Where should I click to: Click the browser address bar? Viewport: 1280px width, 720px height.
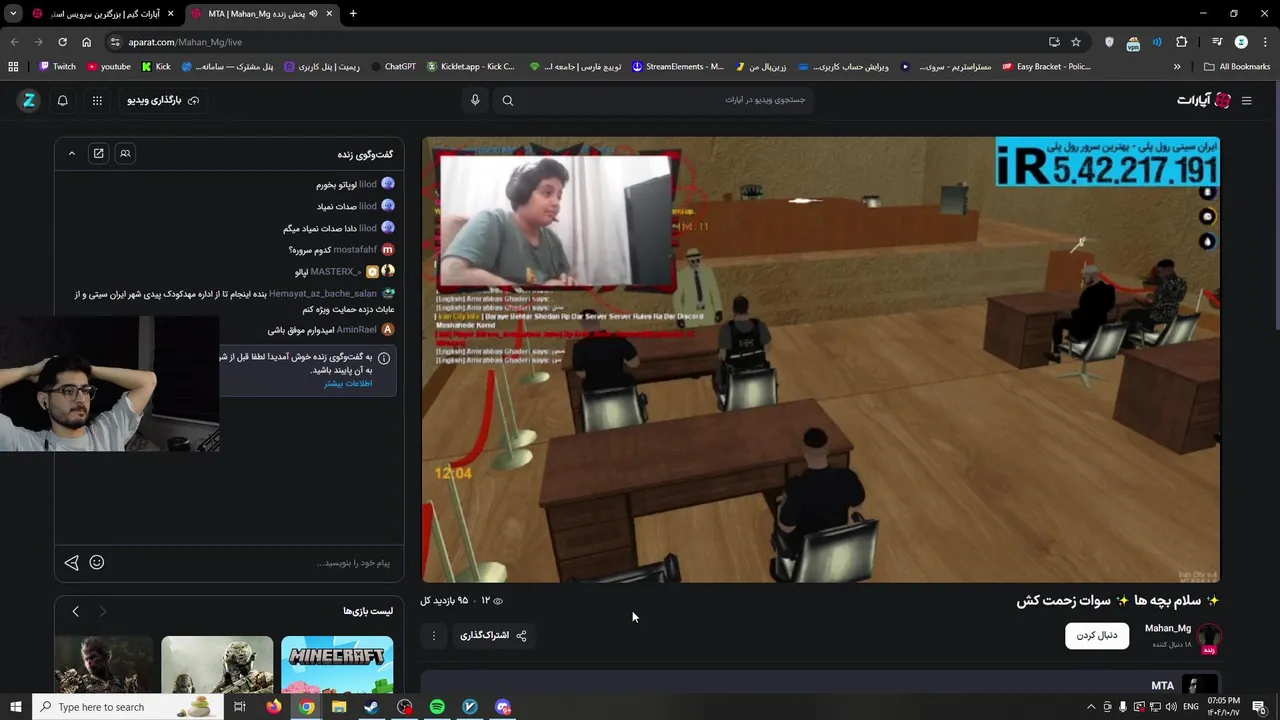pyautogui.click(x=580, y=42)
